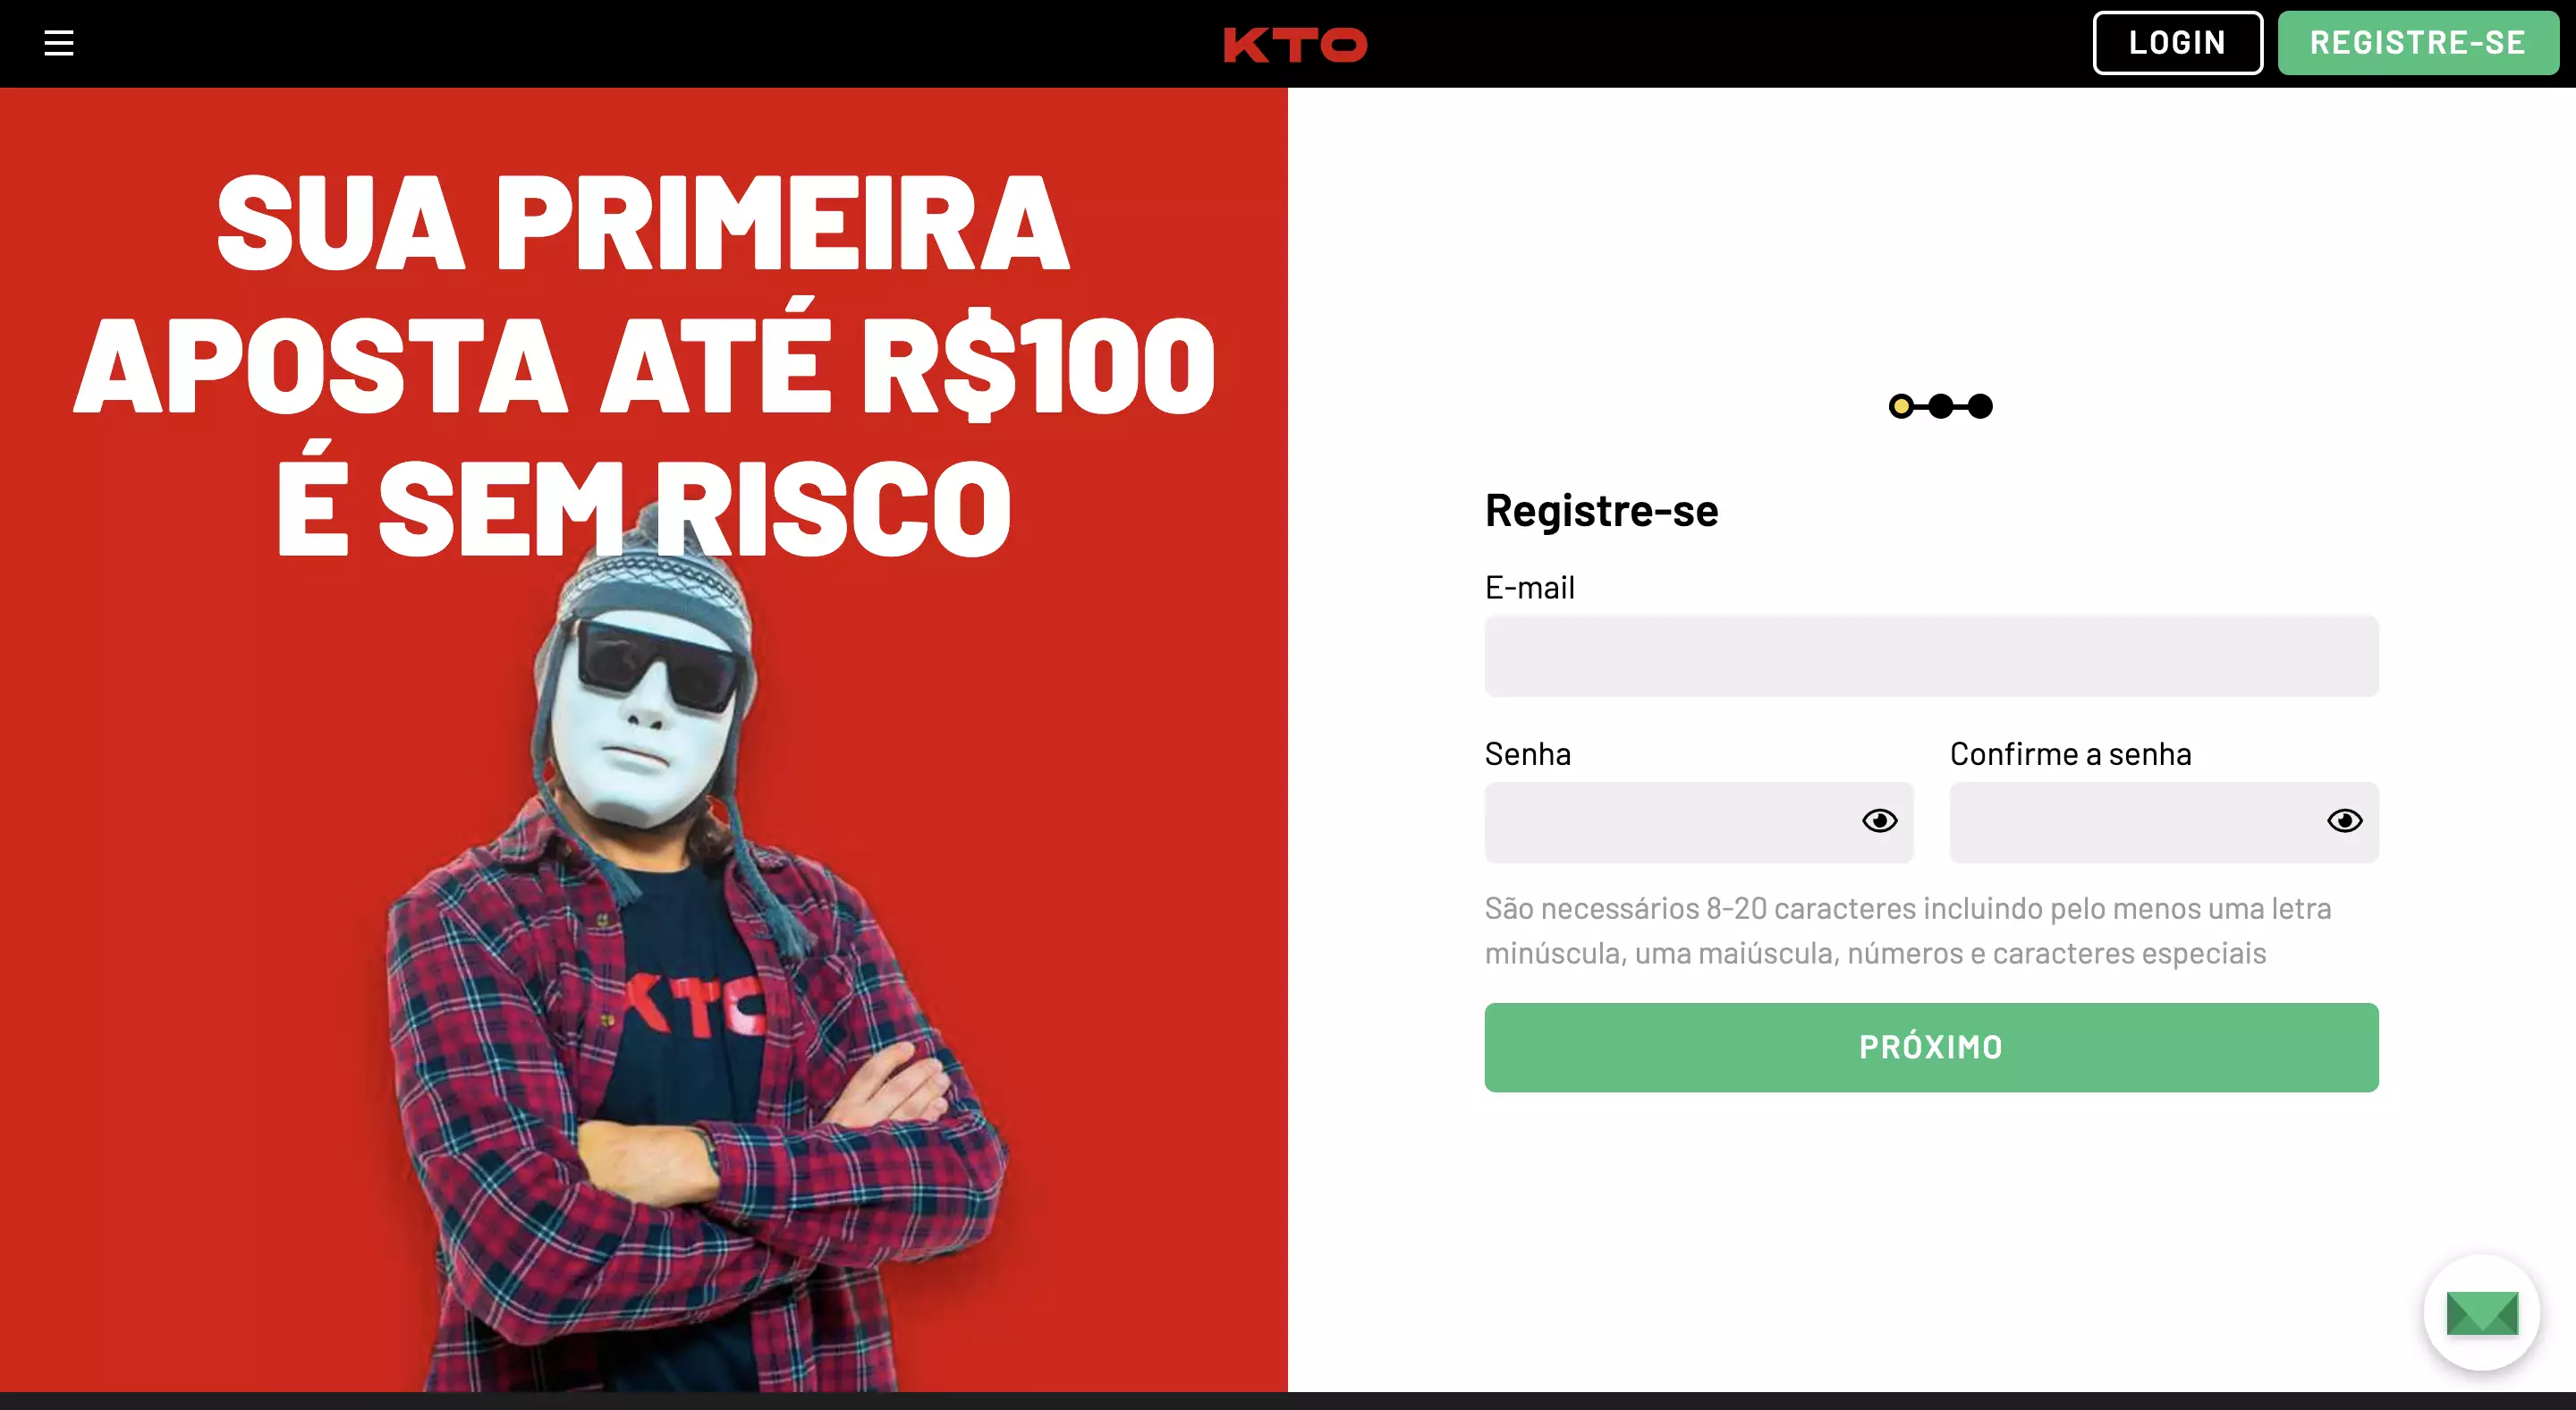Focus the E-mail input field
This screenshot has width=2576, height=1410.
coord(1931,656)
